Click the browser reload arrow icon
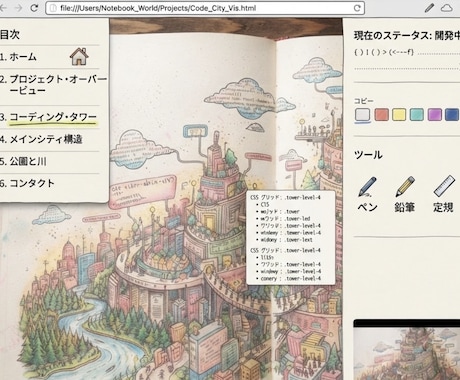Screen dimensions: 460x380 pos(34,8)
